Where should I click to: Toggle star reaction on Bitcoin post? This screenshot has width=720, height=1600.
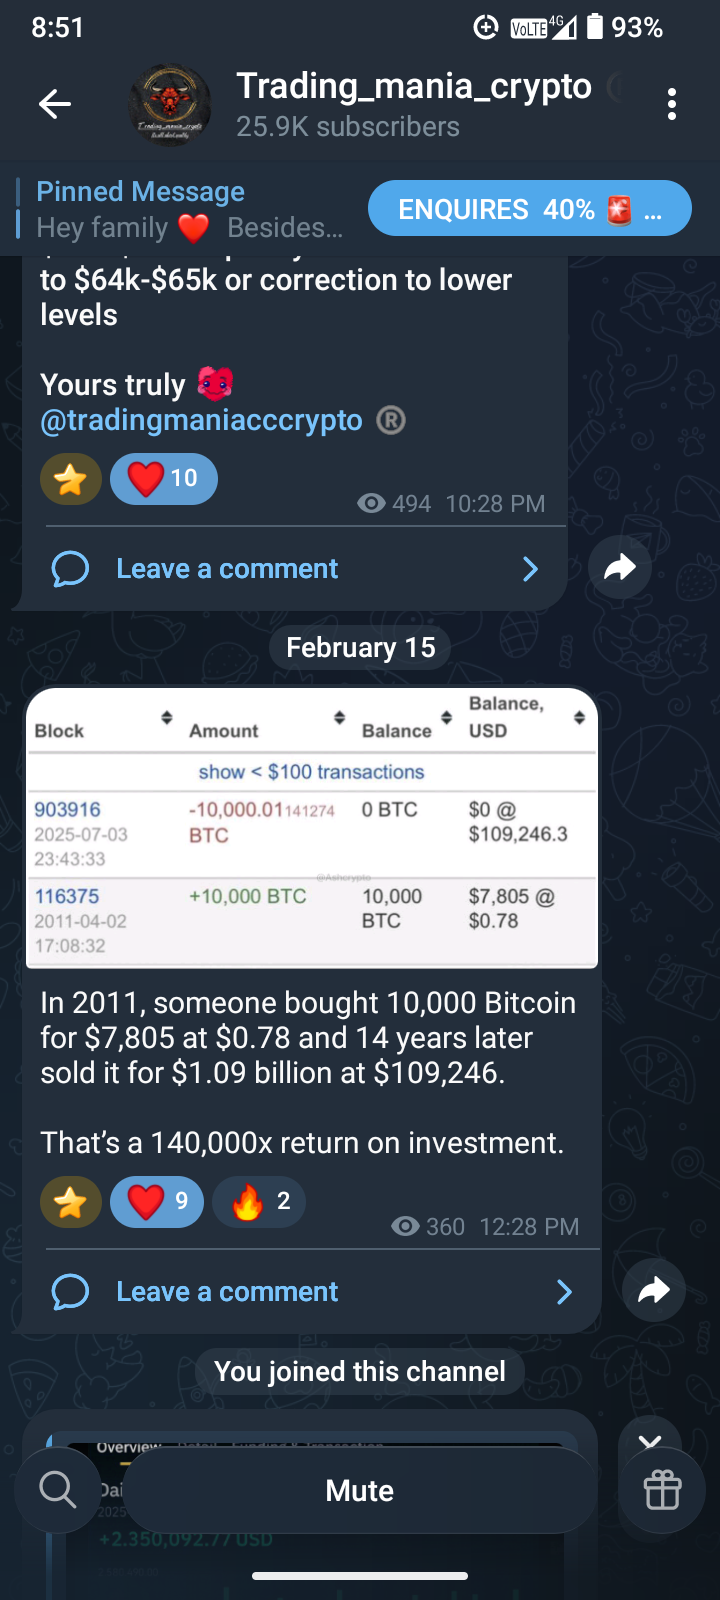point(71,1202)
